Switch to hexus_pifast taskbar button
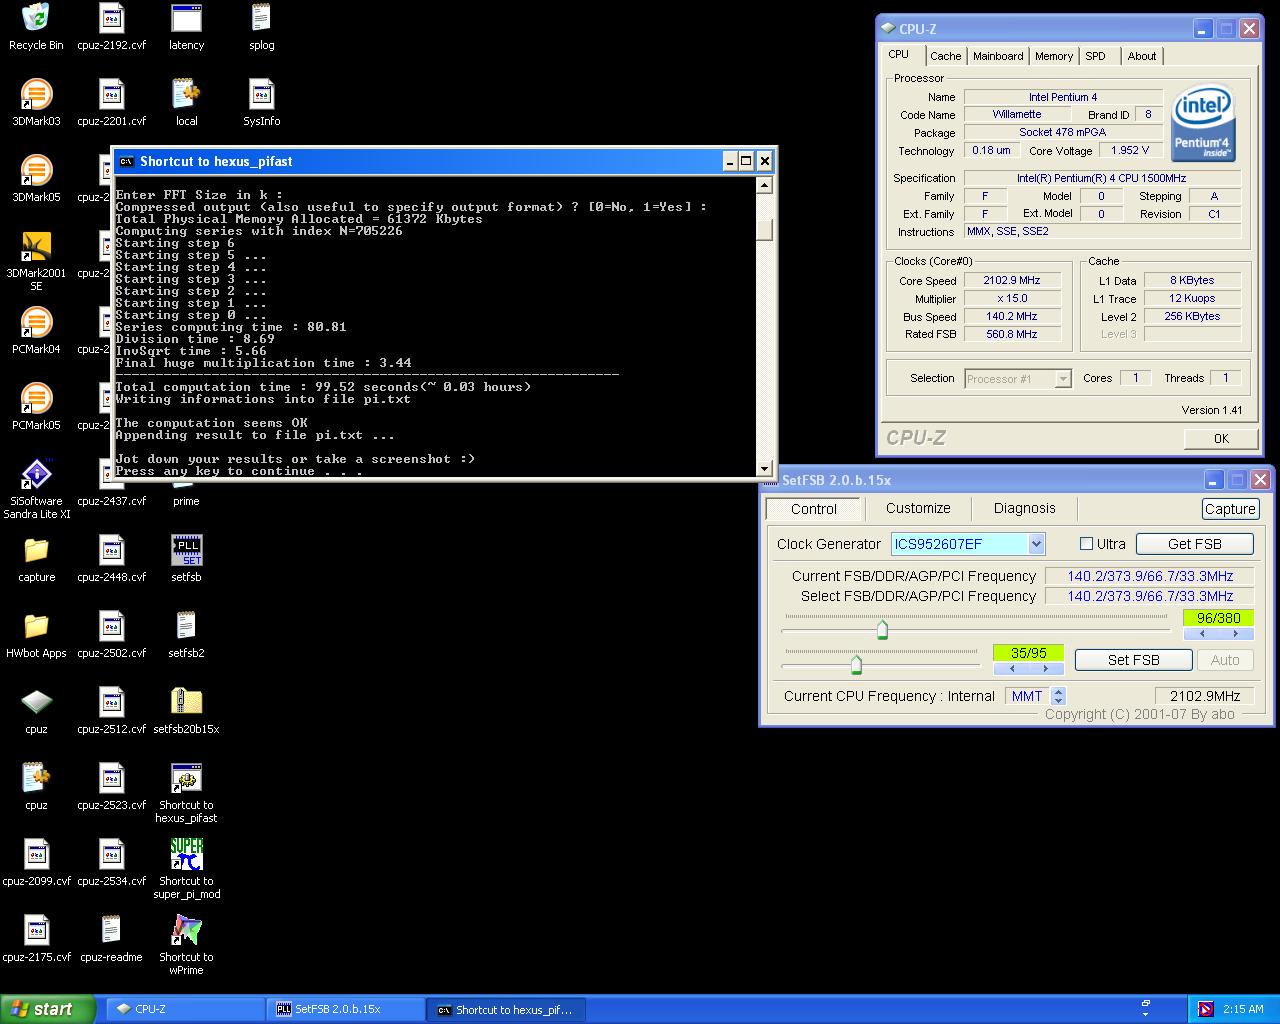 (x=506, y=1010)
